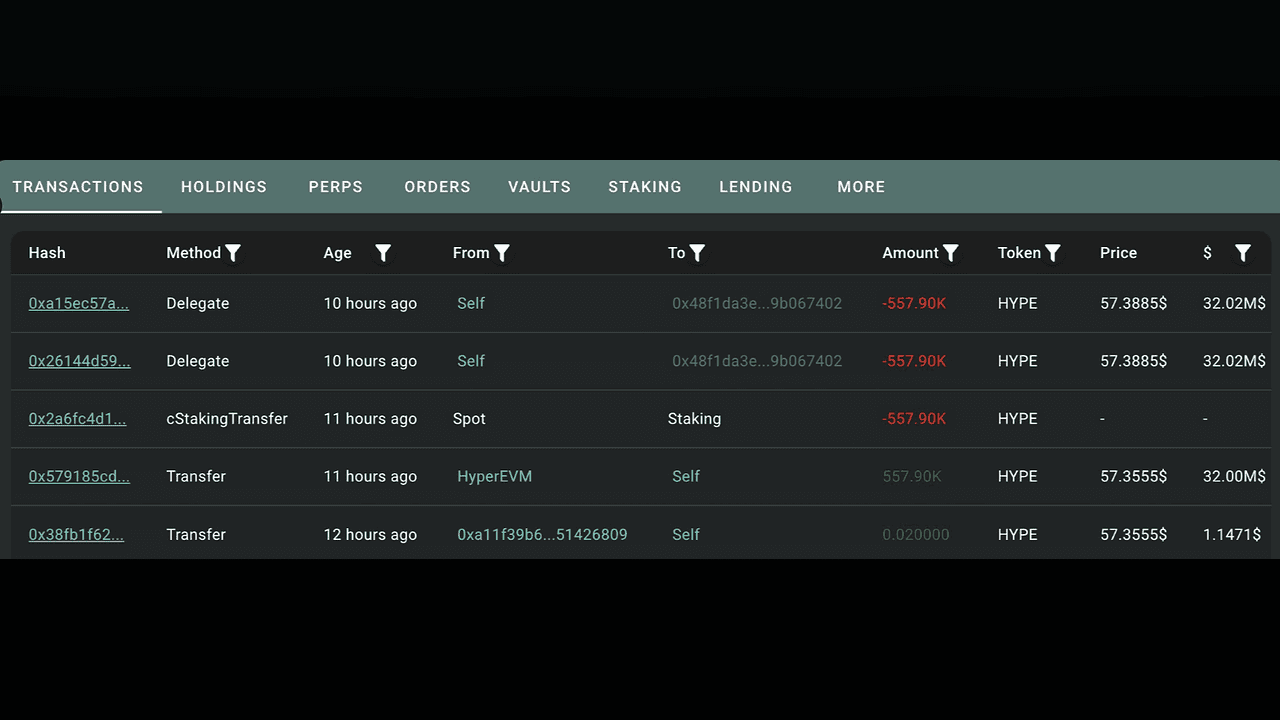Screen dimensions: 1280x720
Task: Click the 0.020000 amount cell
Action: (916, 534)
